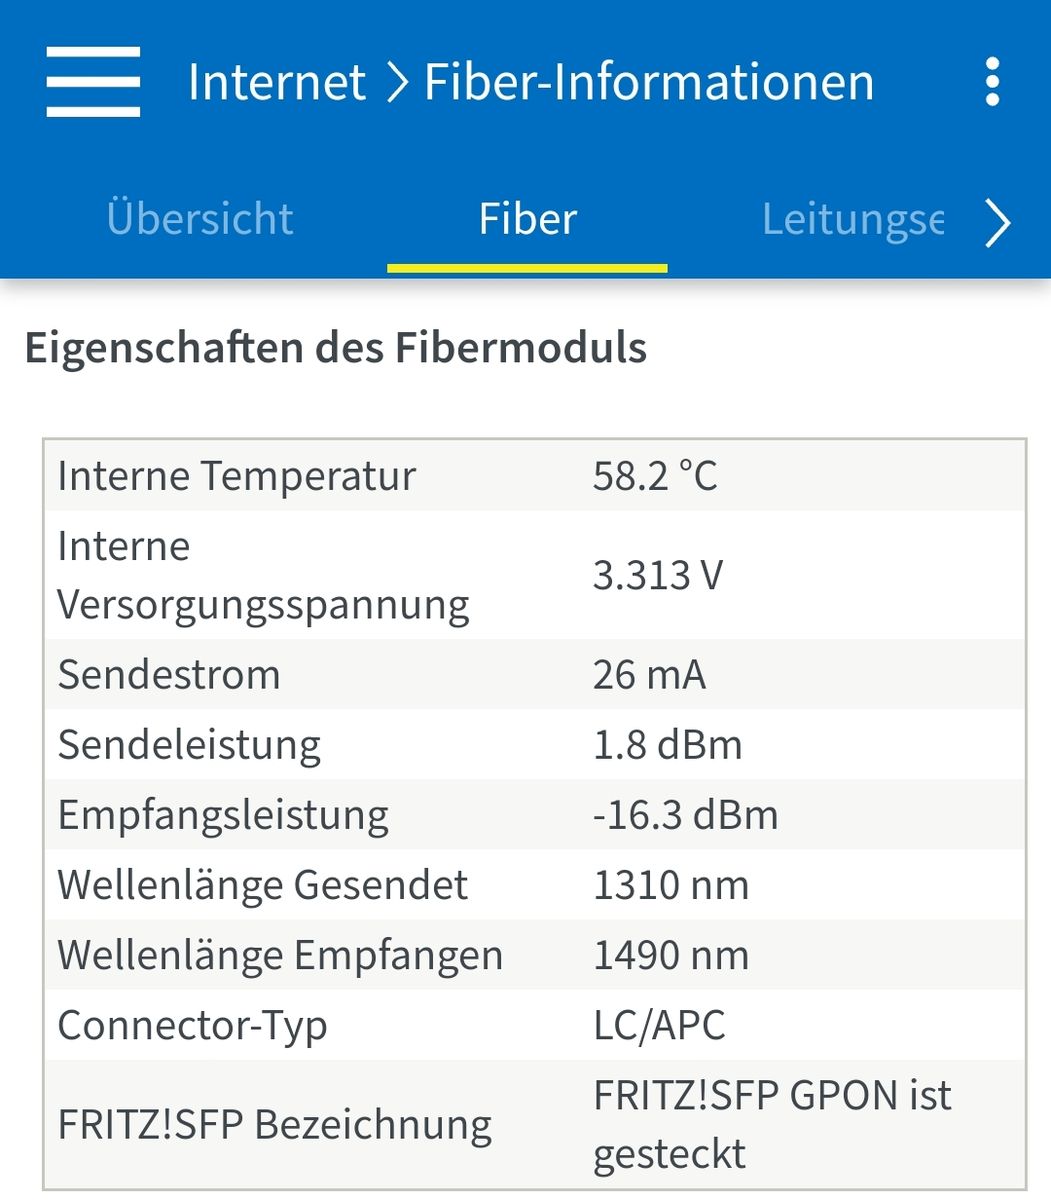The width and height of the screenshot is (1051, 1200).
Task: Show more tabs with right arrow
Action: (x=998, y=222)
